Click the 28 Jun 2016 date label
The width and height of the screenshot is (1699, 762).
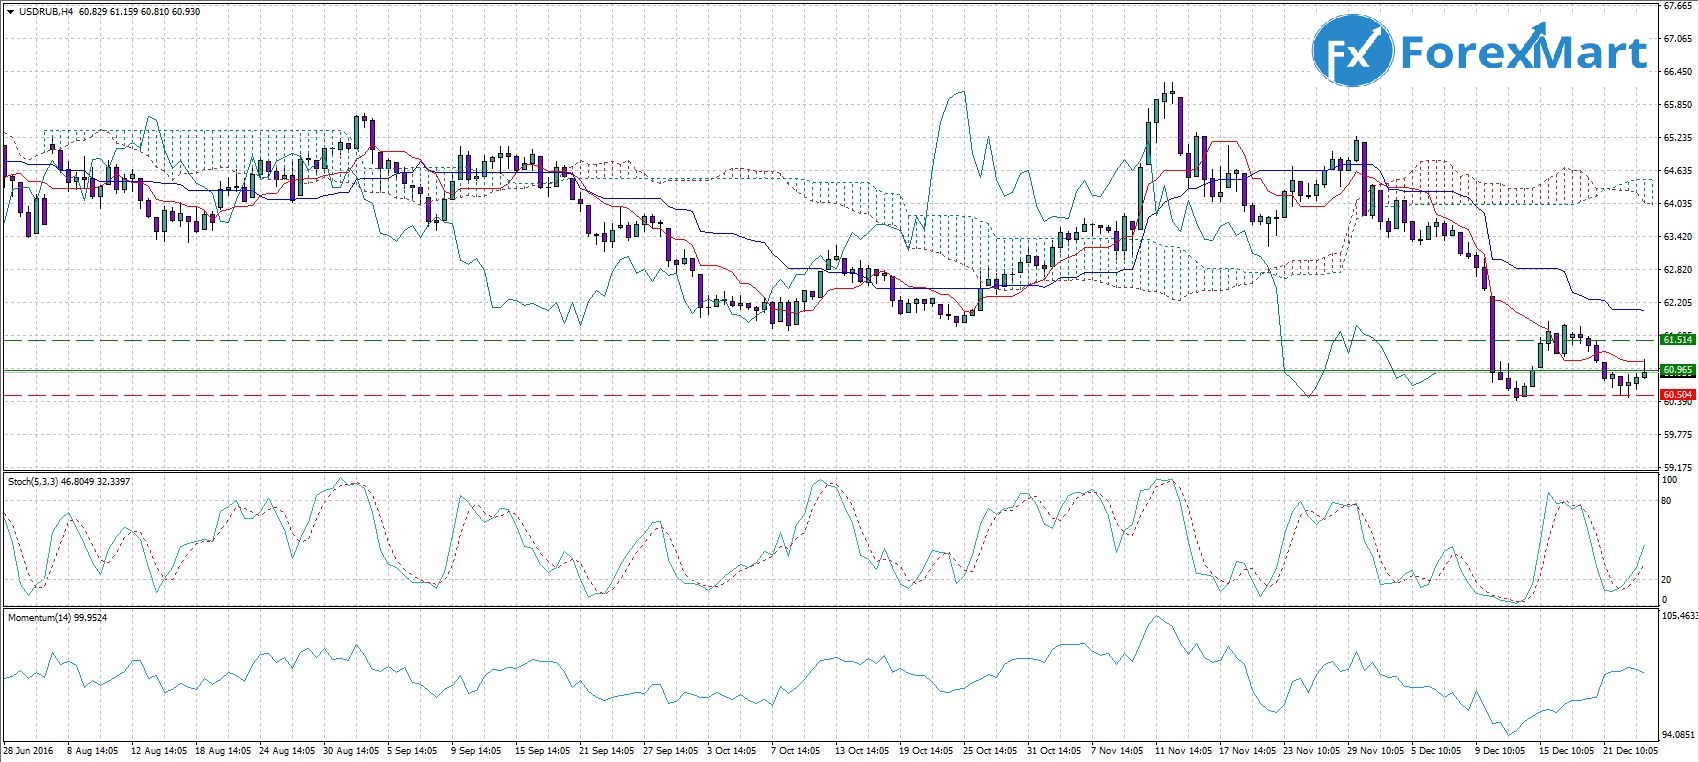click(x=28, y=750)
